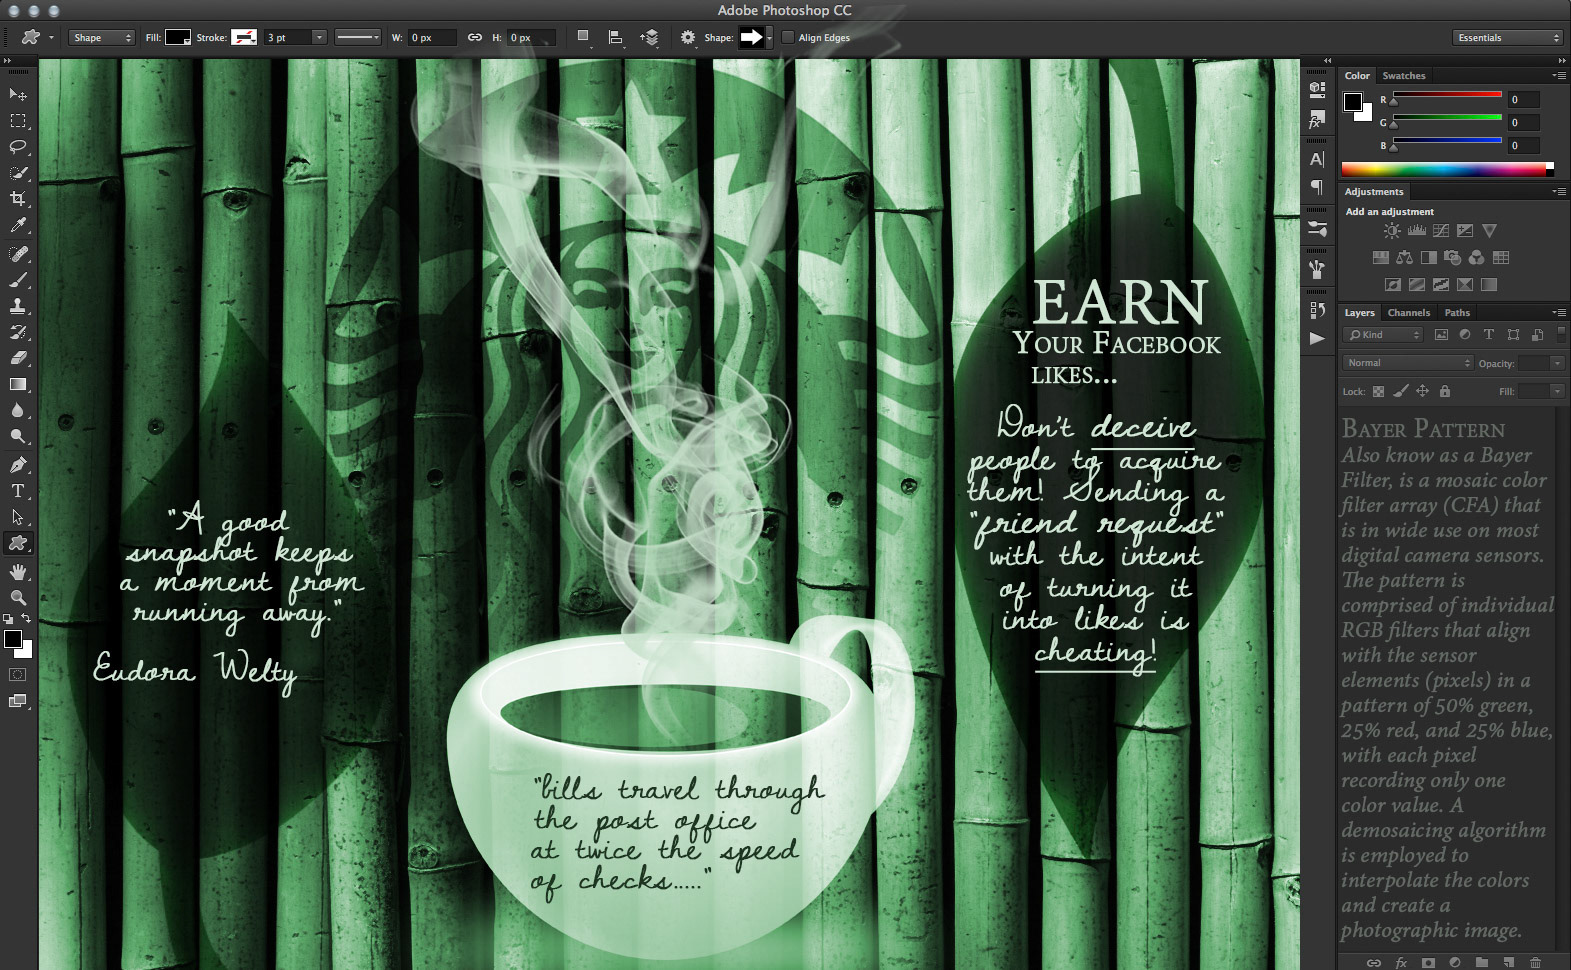Toggle lock transparent pixels
This screenshot has width=1571, height=970.
click(1378, 391)
